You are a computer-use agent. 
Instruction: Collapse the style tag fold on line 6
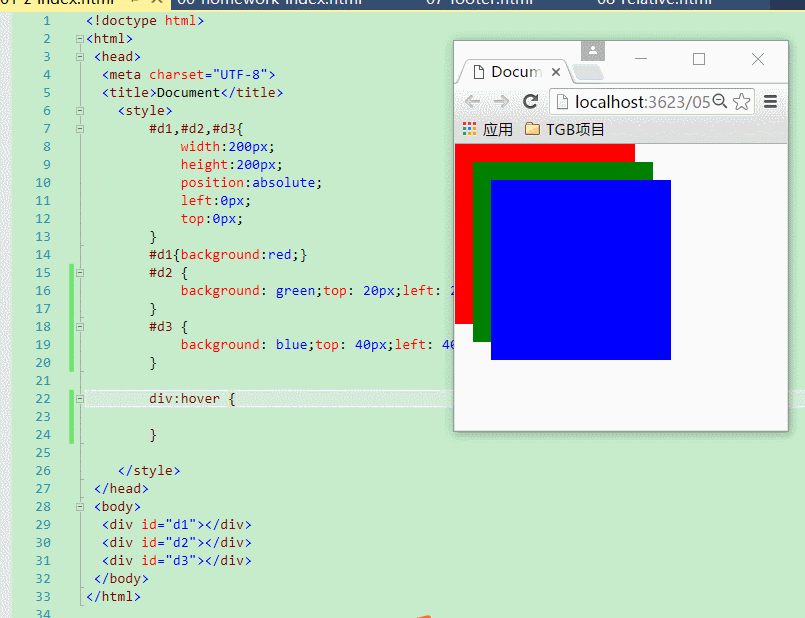[x=80, y=111]
